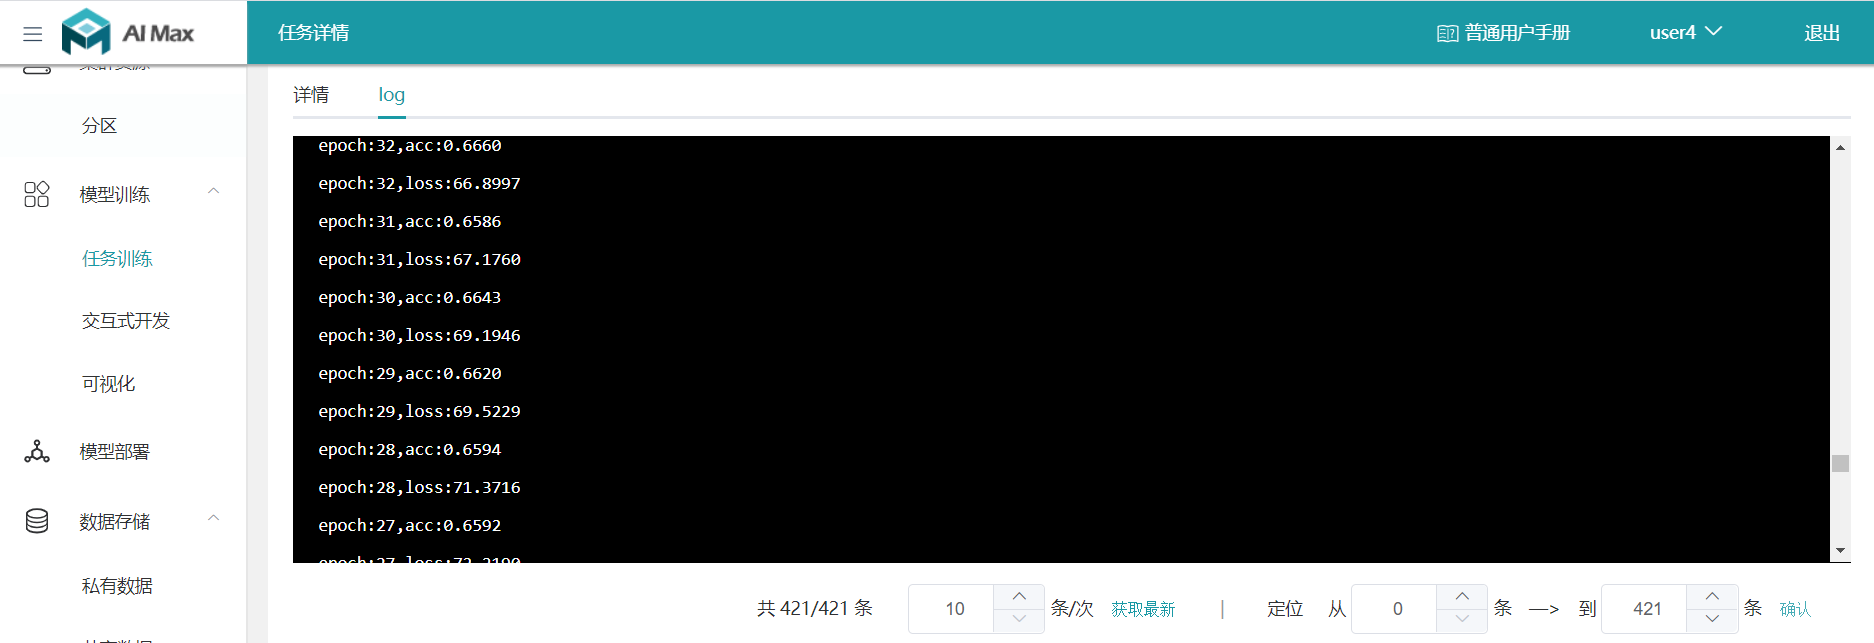Open 模型部署 in sidebar

tap(115, 451)
